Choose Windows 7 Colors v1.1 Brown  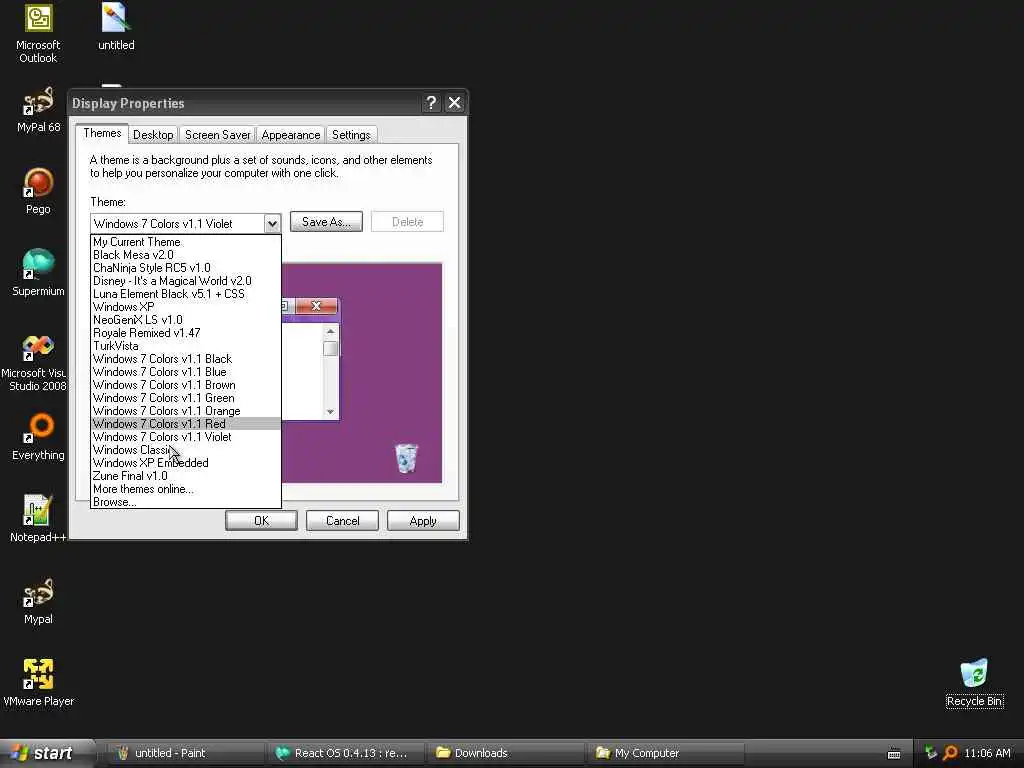186,385
